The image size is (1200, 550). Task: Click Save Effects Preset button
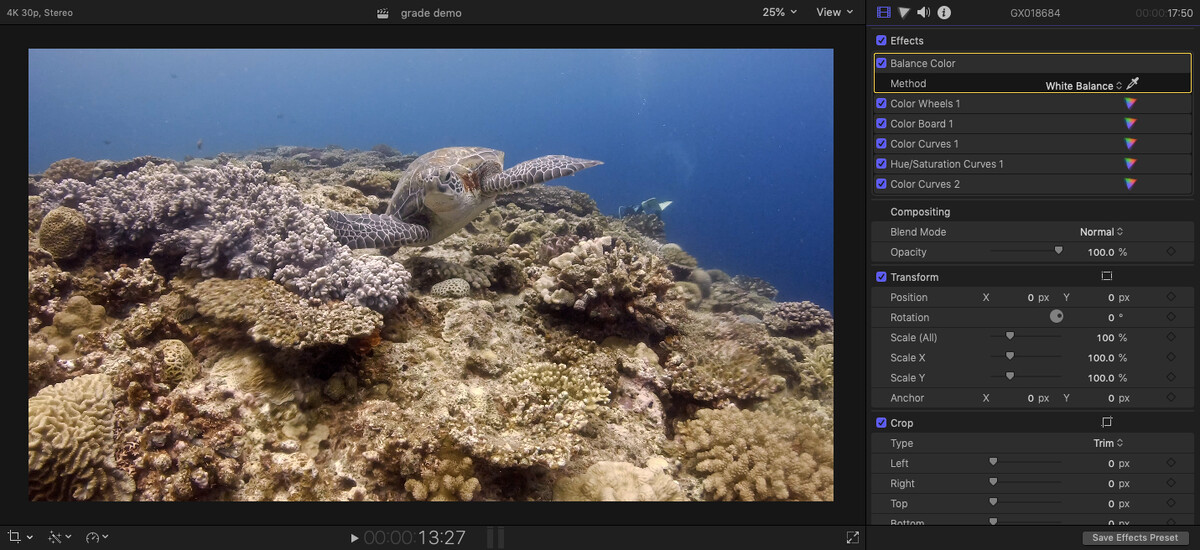[x=1135, y=538]
